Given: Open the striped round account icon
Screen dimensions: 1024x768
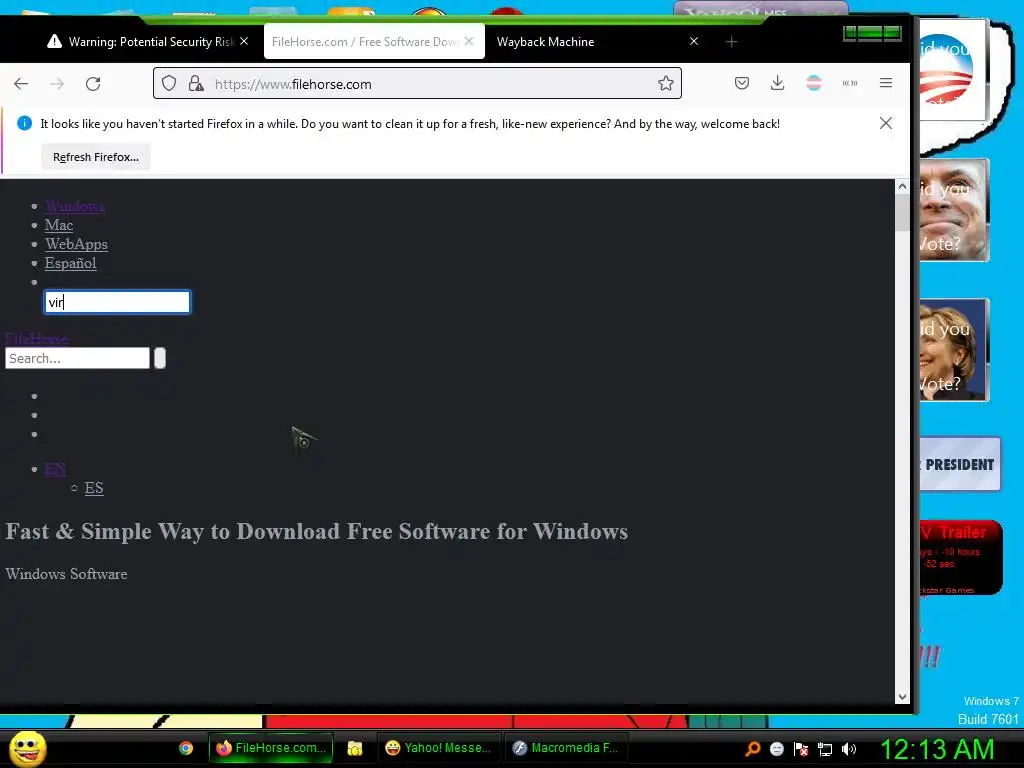Looking at the screenshot, I should click(x=814, y=83).
